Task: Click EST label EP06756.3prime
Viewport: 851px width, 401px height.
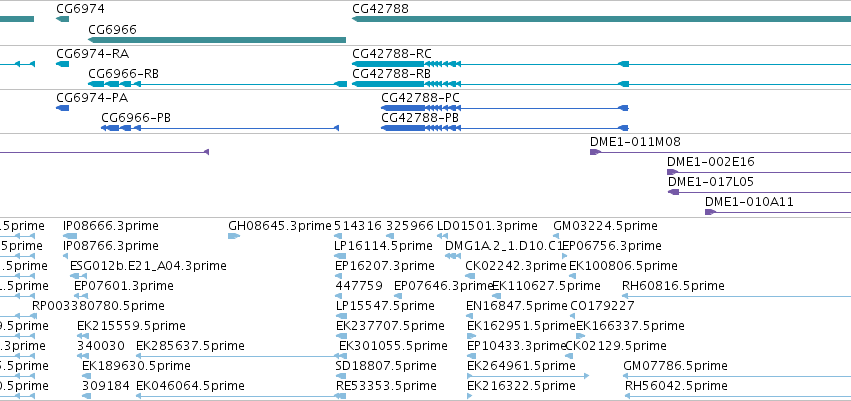Action: 612,246
